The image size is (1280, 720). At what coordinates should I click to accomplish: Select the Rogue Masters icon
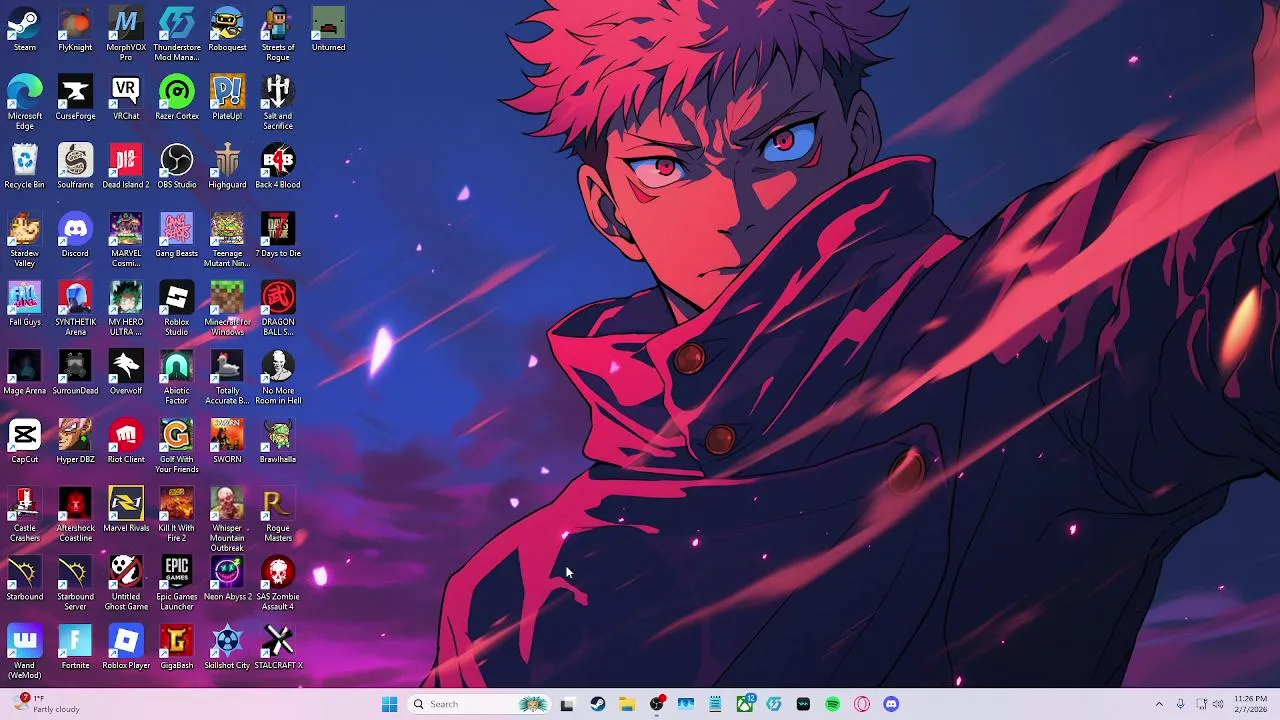pos(278,515)
